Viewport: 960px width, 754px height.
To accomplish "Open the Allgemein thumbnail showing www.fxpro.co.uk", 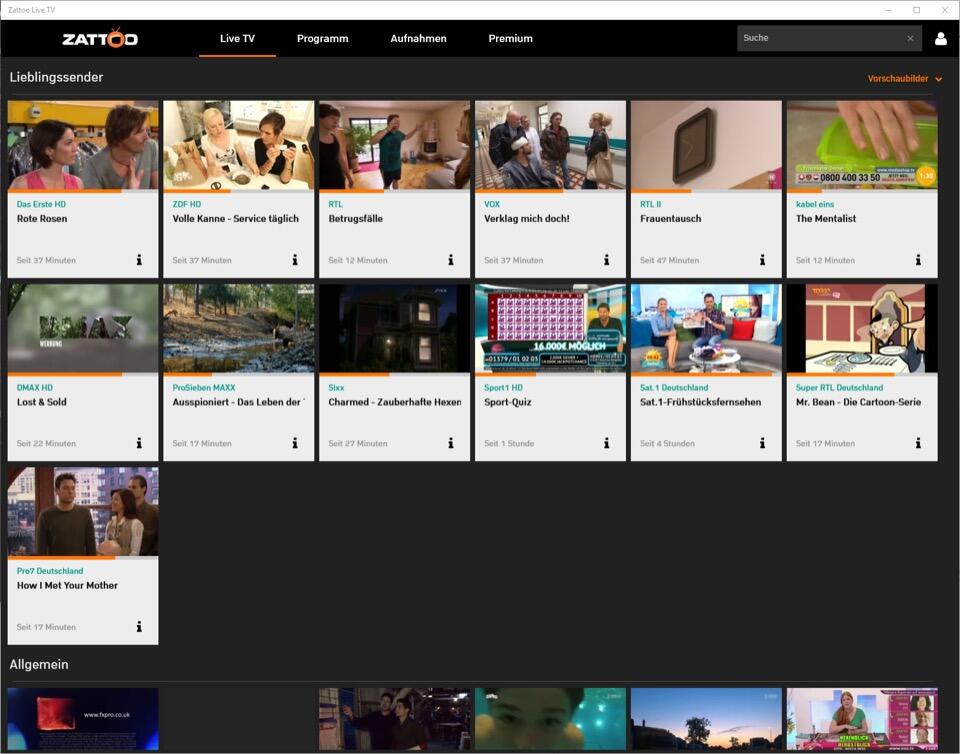I will 83,719.
